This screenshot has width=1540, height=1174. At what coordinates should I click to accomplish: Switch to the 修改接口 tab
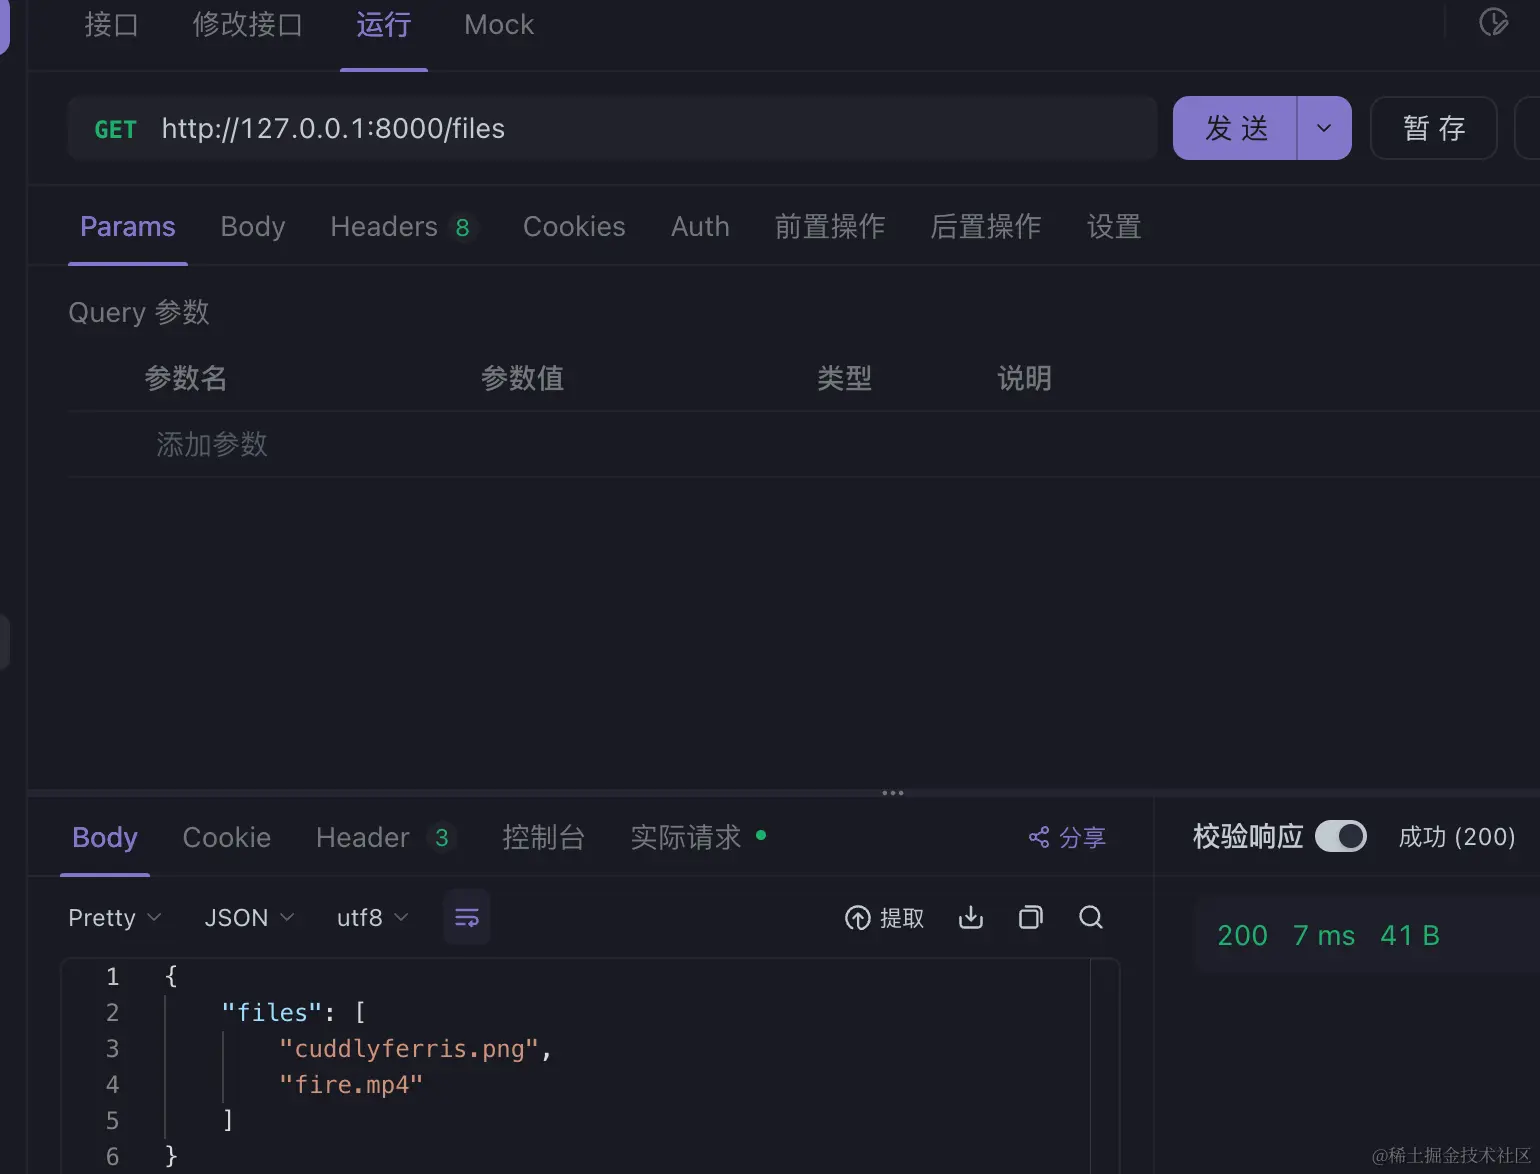pyautogui.click(x=248, y=24)
